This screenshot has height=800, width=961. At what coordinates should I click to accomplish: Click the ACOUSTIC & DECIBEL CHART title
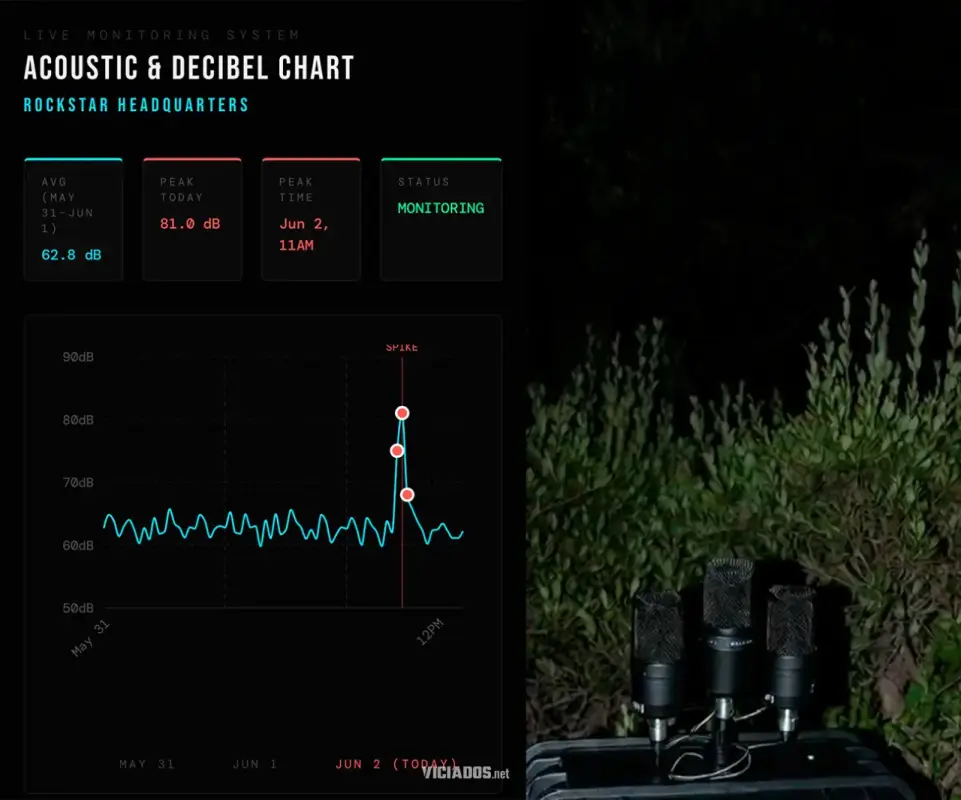tap(189, 67)
